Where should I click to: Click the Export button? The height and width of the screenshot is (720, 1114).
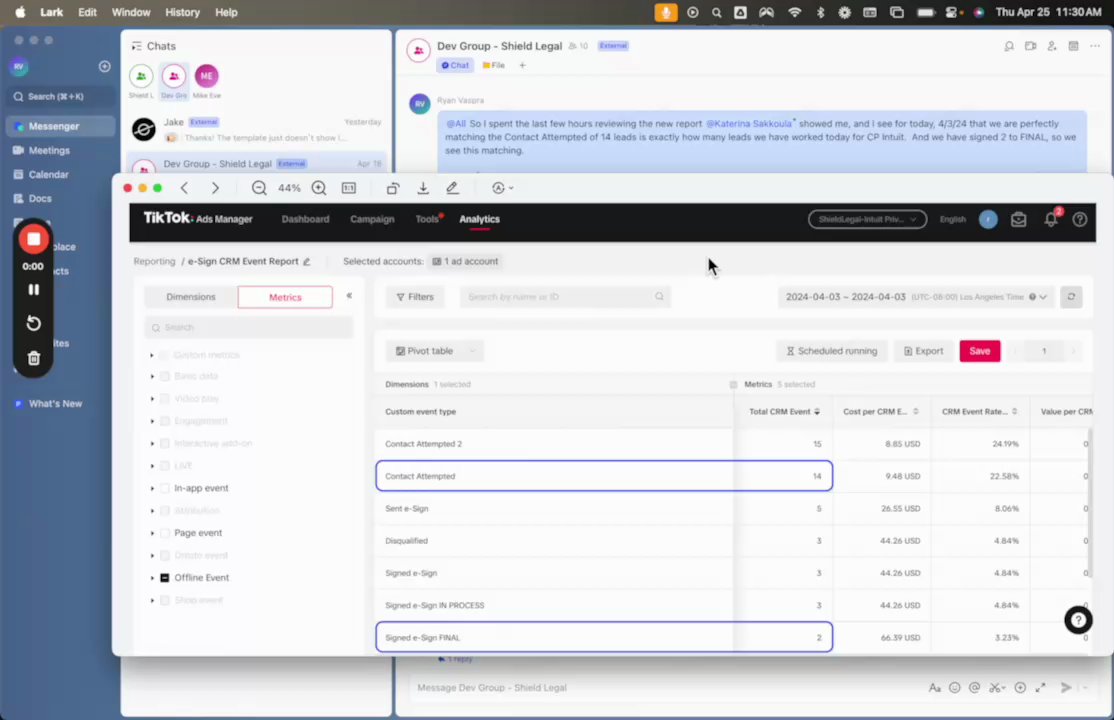click(924, 351)
